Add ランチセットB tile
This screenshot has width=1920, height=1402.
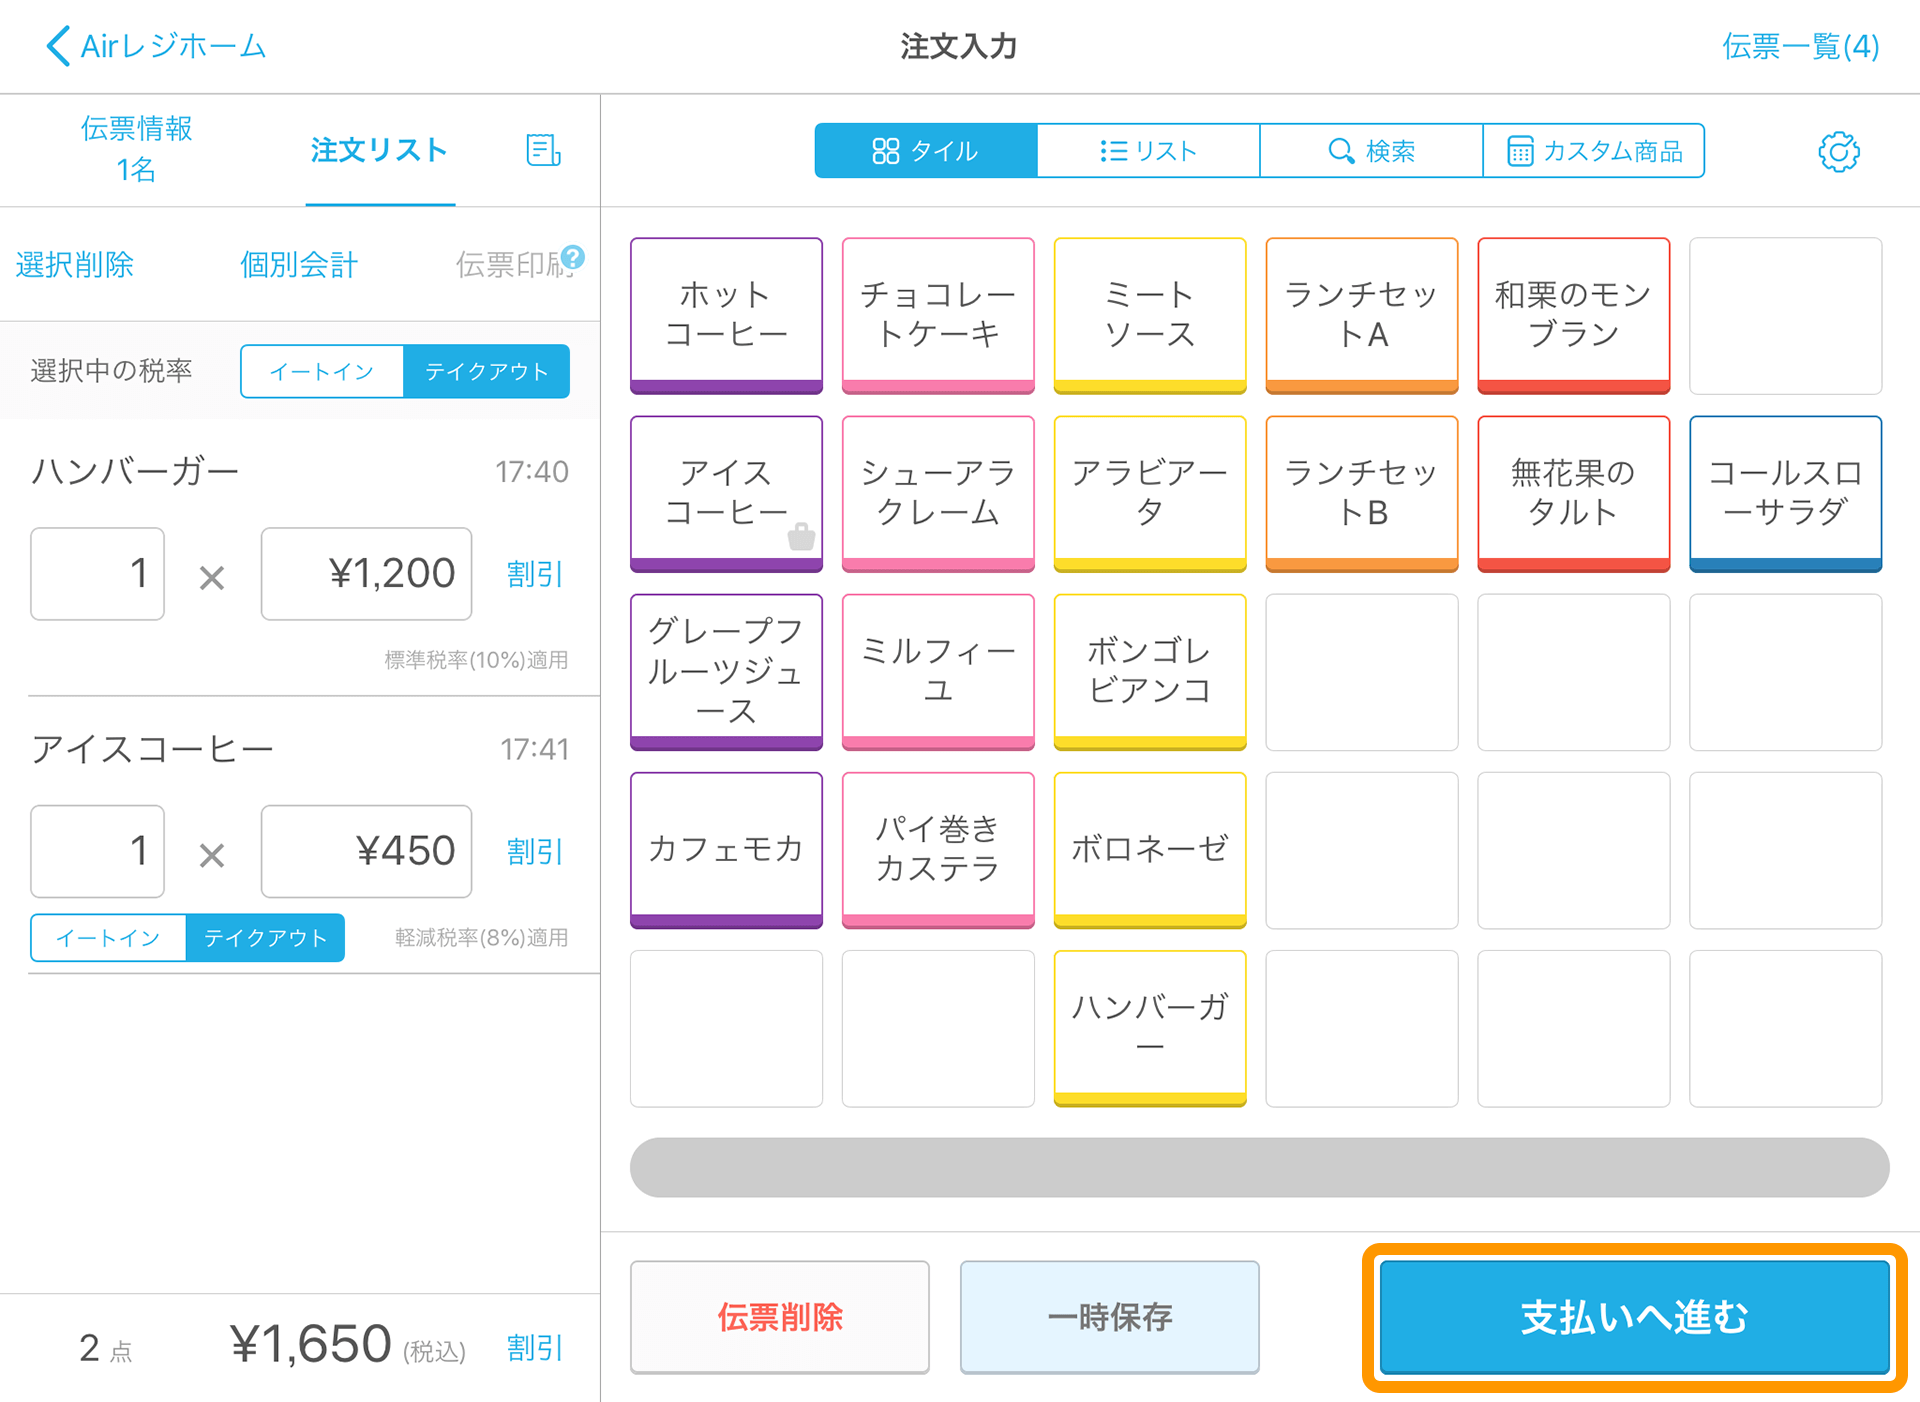(1362, 494)
